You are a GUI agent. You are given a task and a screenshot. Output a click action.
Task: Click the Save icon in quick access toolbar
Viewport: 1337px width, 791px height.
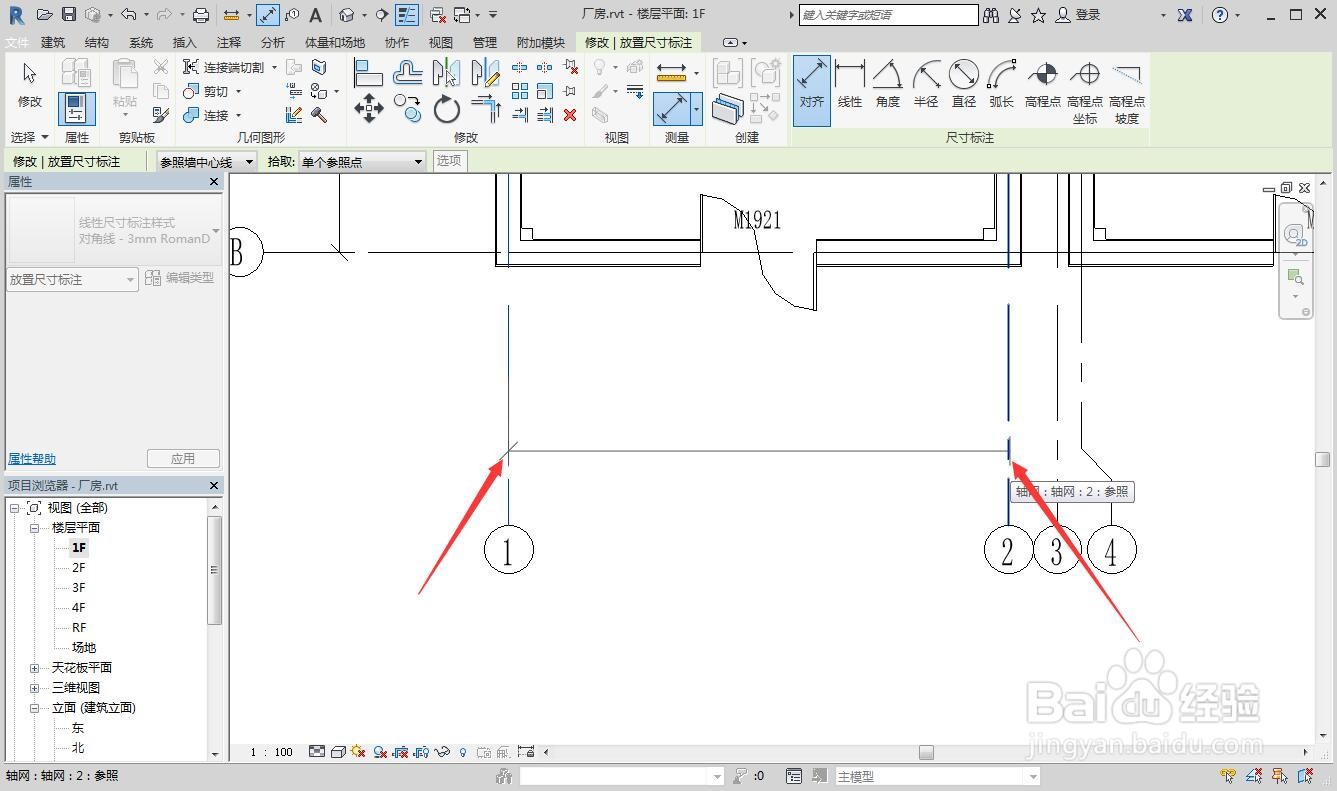pyautogui.click(x=69, y=15)
